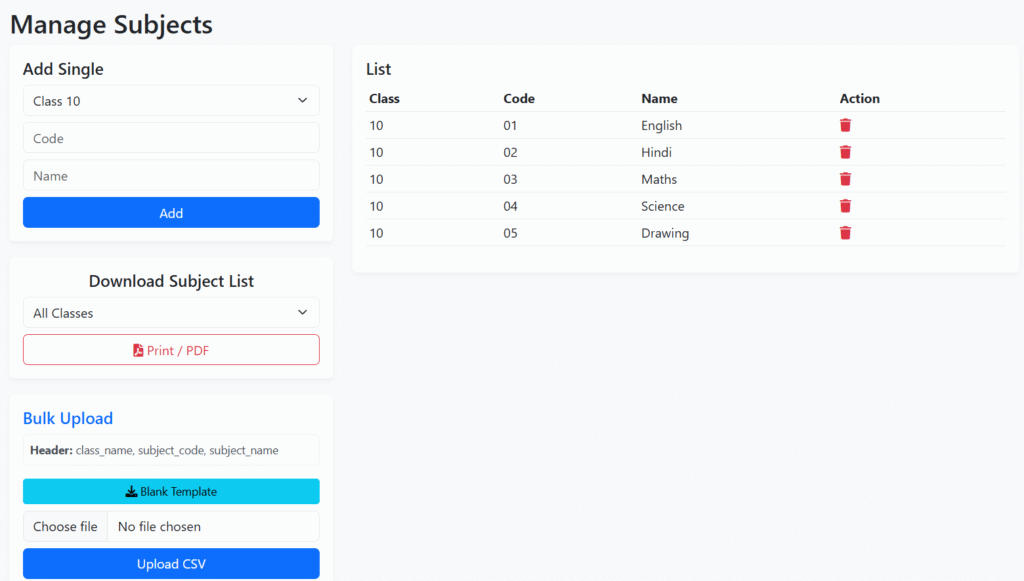Click the Bulk Upload heading link
Viewport: 1024px width, 581px height.
[68, 419]
